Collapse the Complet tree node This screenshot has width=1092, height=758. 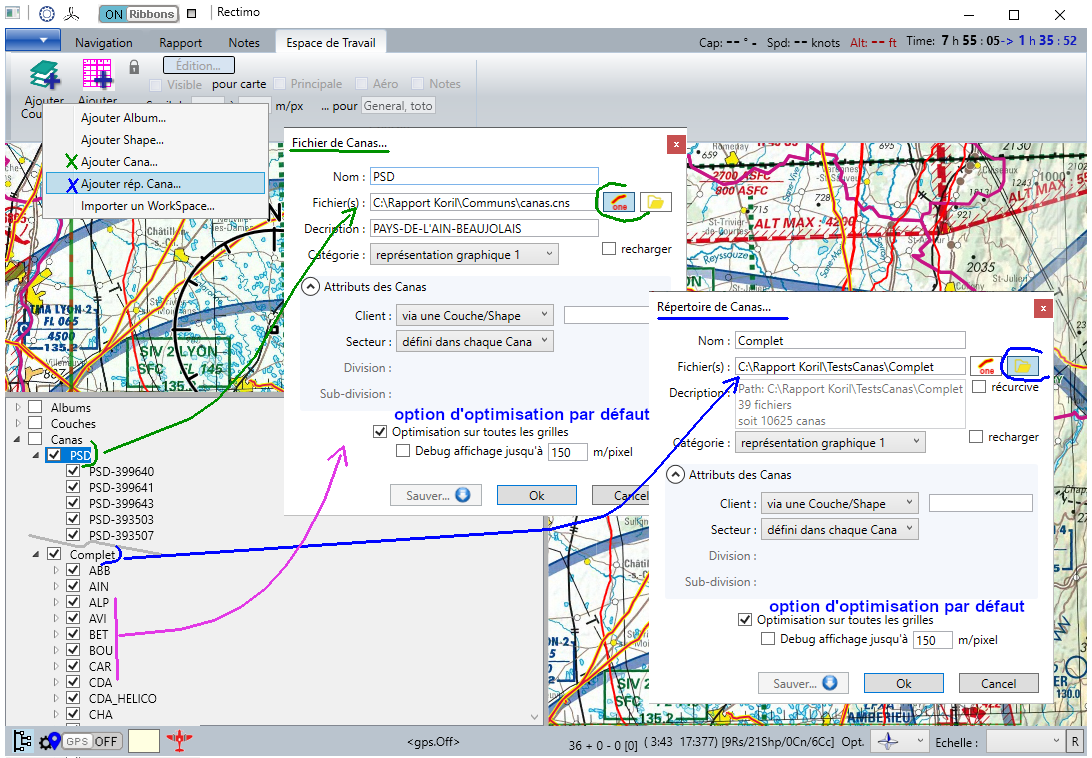tap(36, 554)
